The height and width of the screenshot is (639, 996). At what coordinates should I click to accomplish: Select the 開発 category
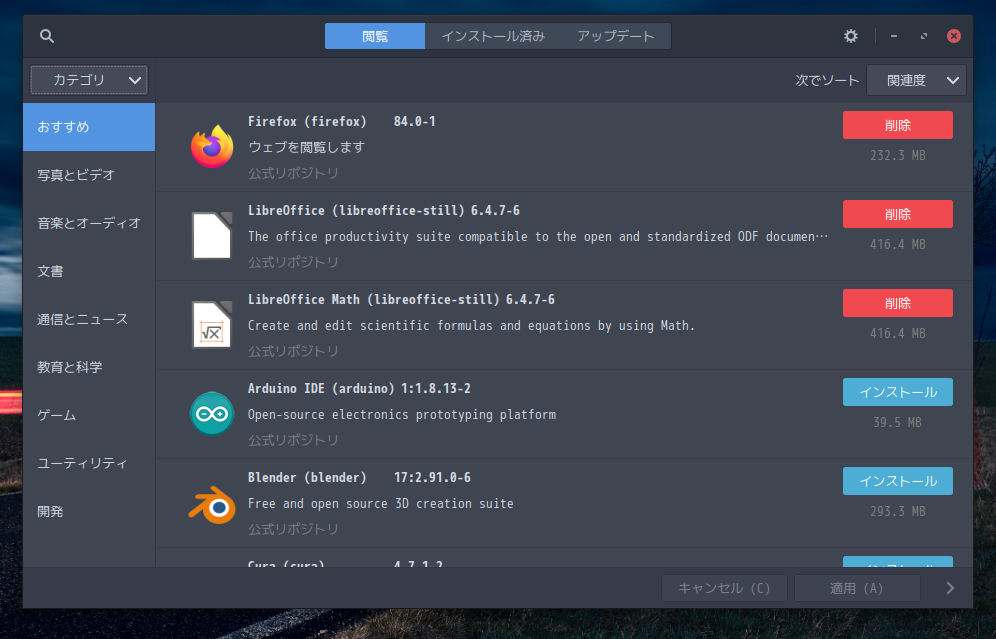(89, 511)
